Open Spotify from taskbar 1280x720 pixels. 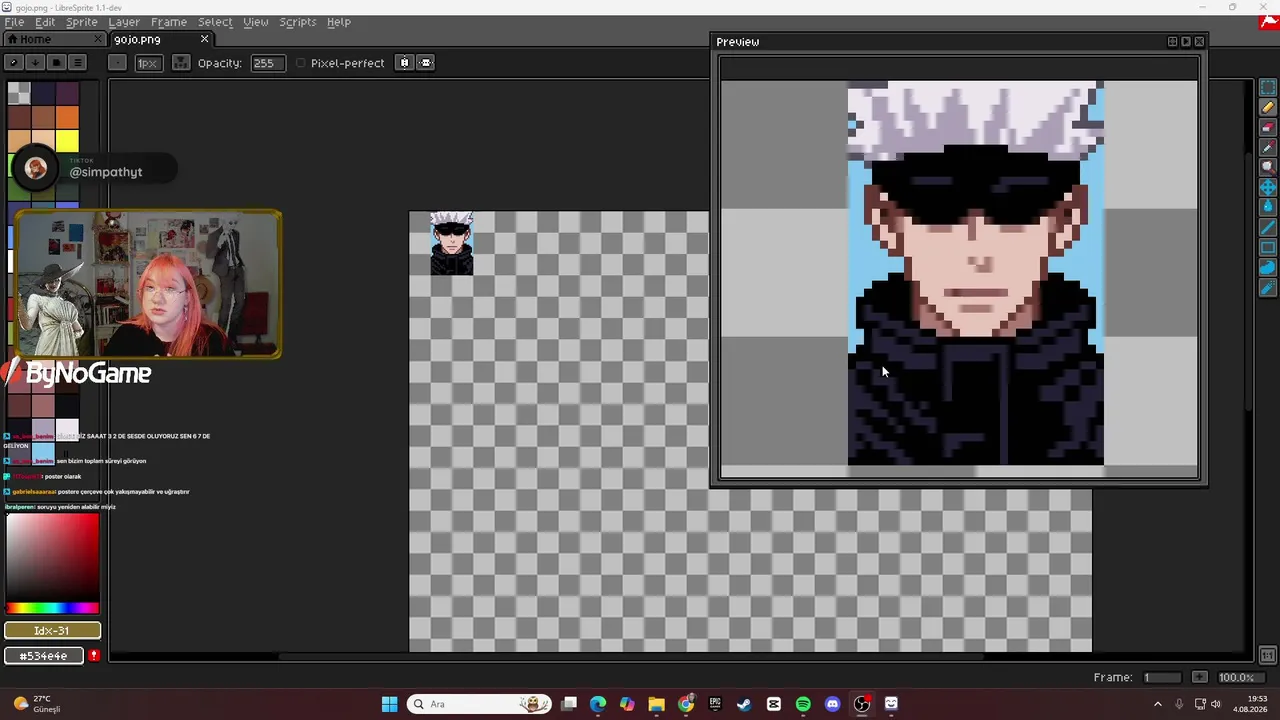pos(803,704)
